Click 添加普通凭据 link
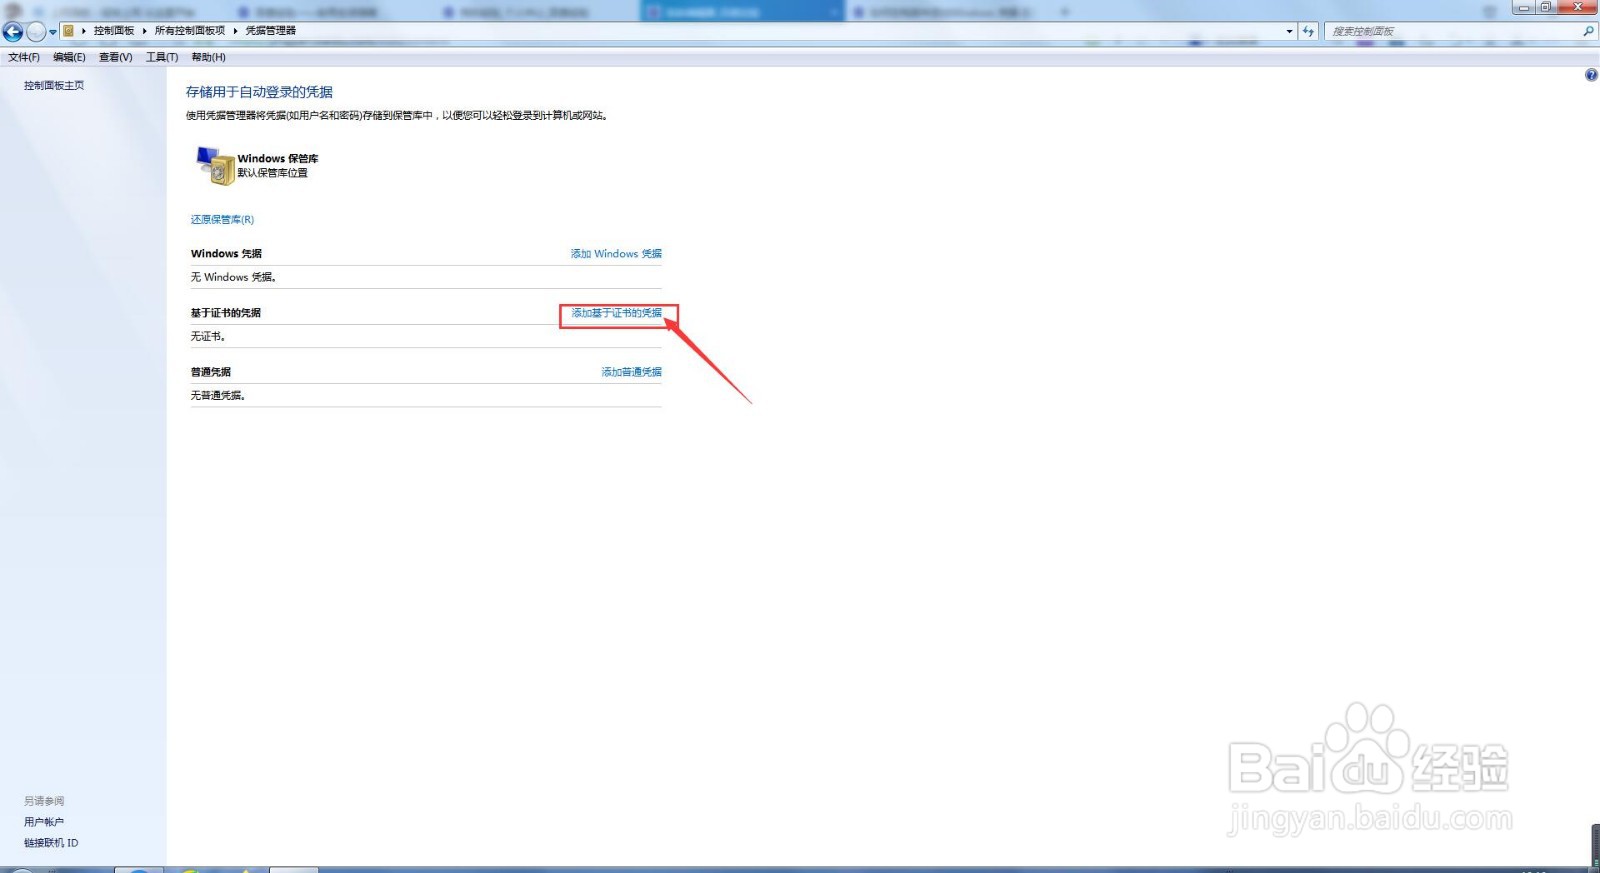The width and height of the screenshot is (1600, 873). click(631, 372)
